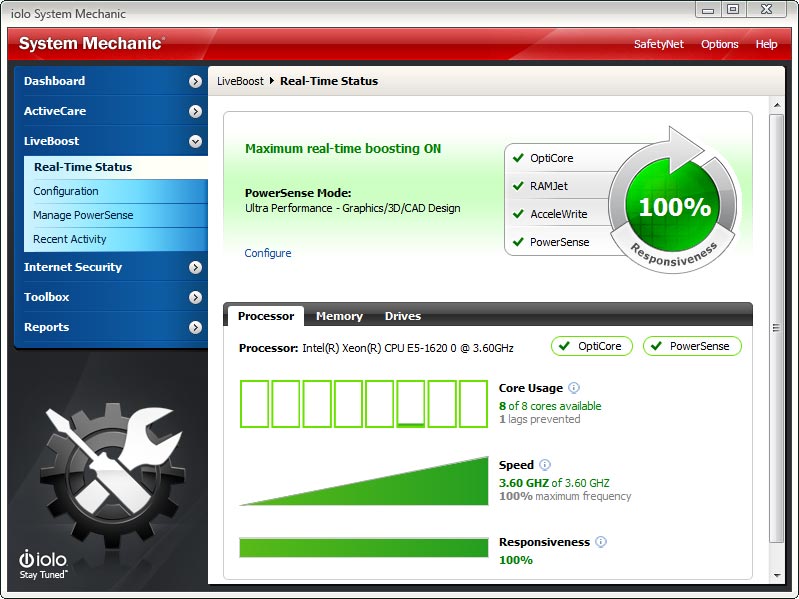Switch to the Drives tab
The width and height of the screenshot is (799, 599).
403,316
